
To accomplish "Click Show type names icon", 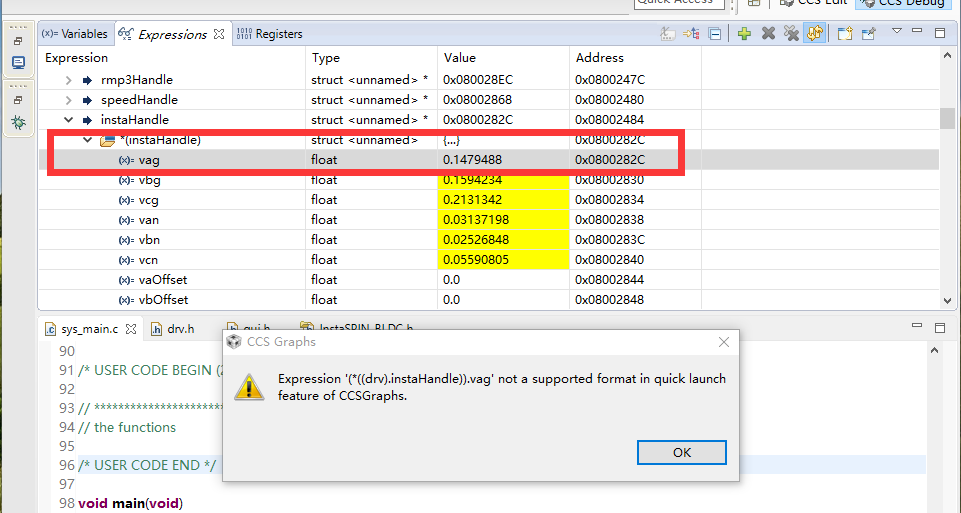I will click(x=667, y=34).
